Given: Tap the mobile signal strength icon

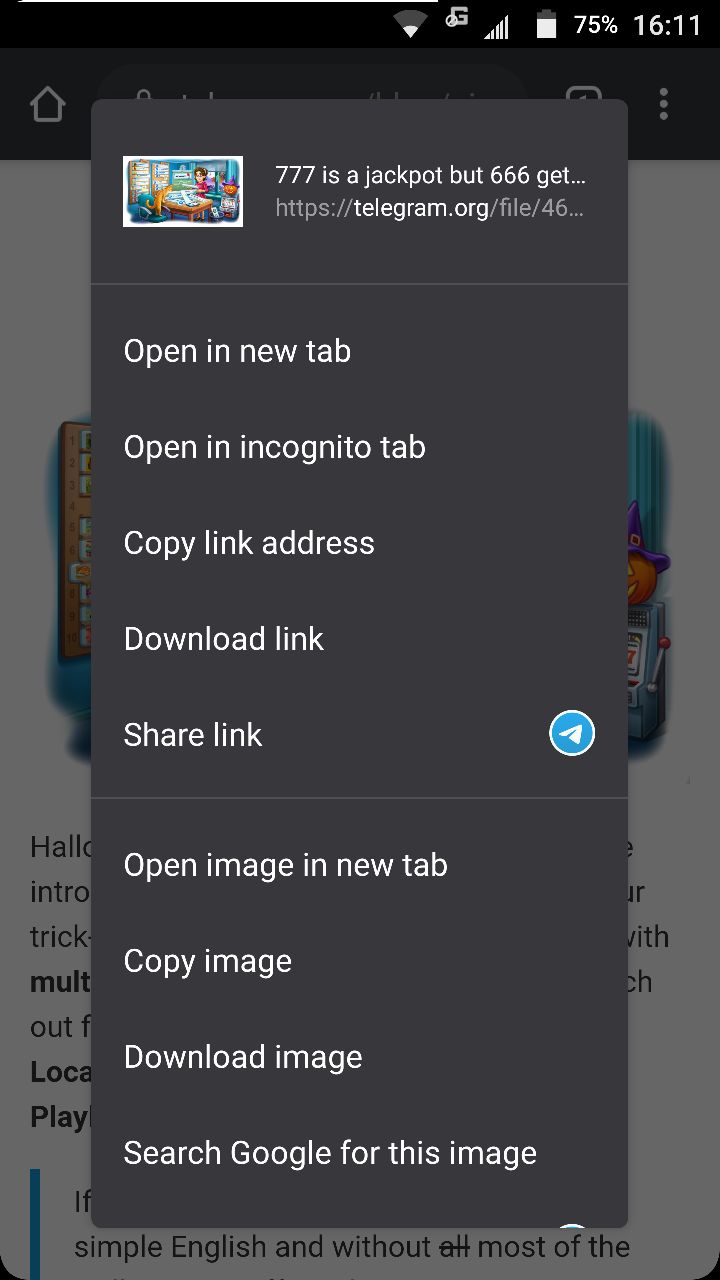Looking at the screenshot, I should pyautogui.click(x=496, y=27).
